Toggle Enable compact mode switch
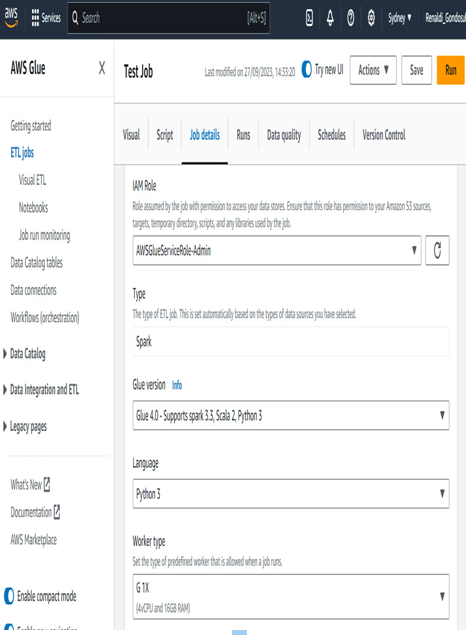This screenshot has height=635, width=466. pos(9,596)
